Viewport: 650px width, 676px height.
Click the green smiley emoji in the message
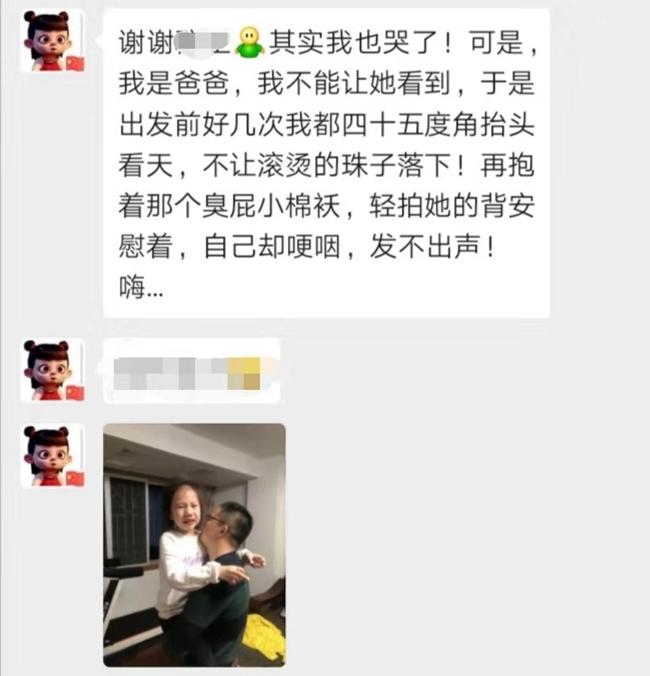tap(250, 43)
